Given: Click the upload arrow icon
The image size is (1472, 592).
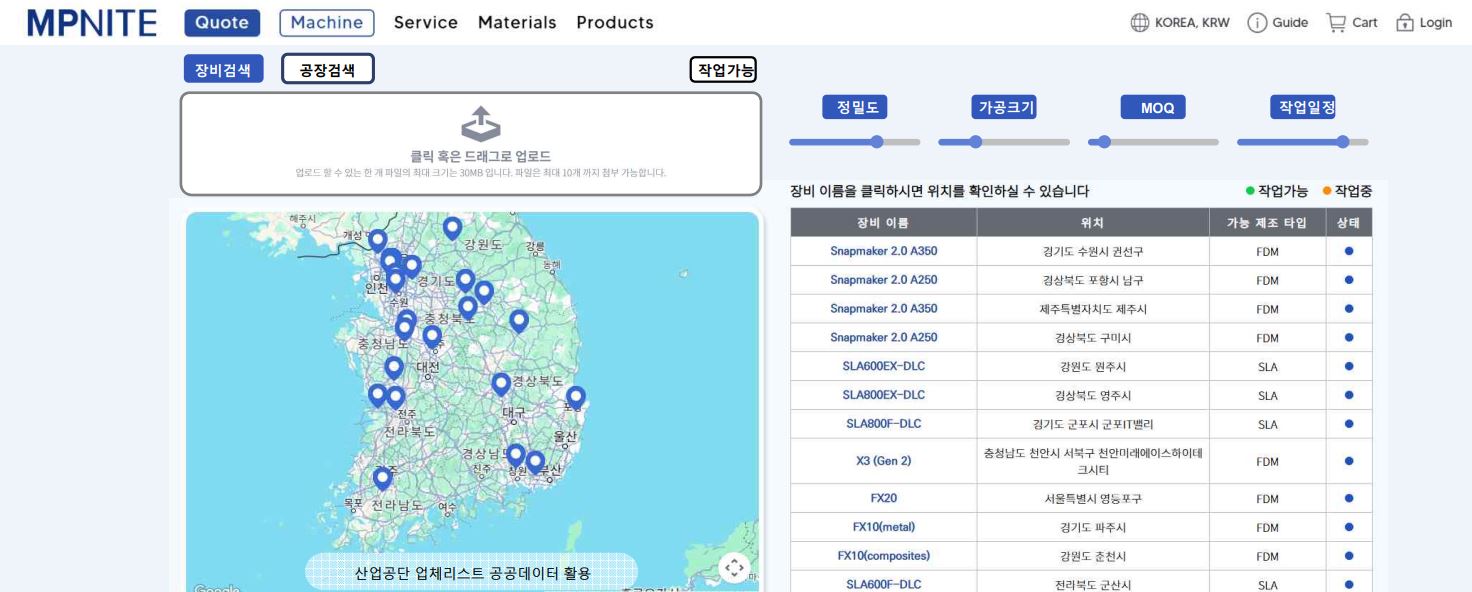Looking at the screenshot, I should (x=480, y=124).
